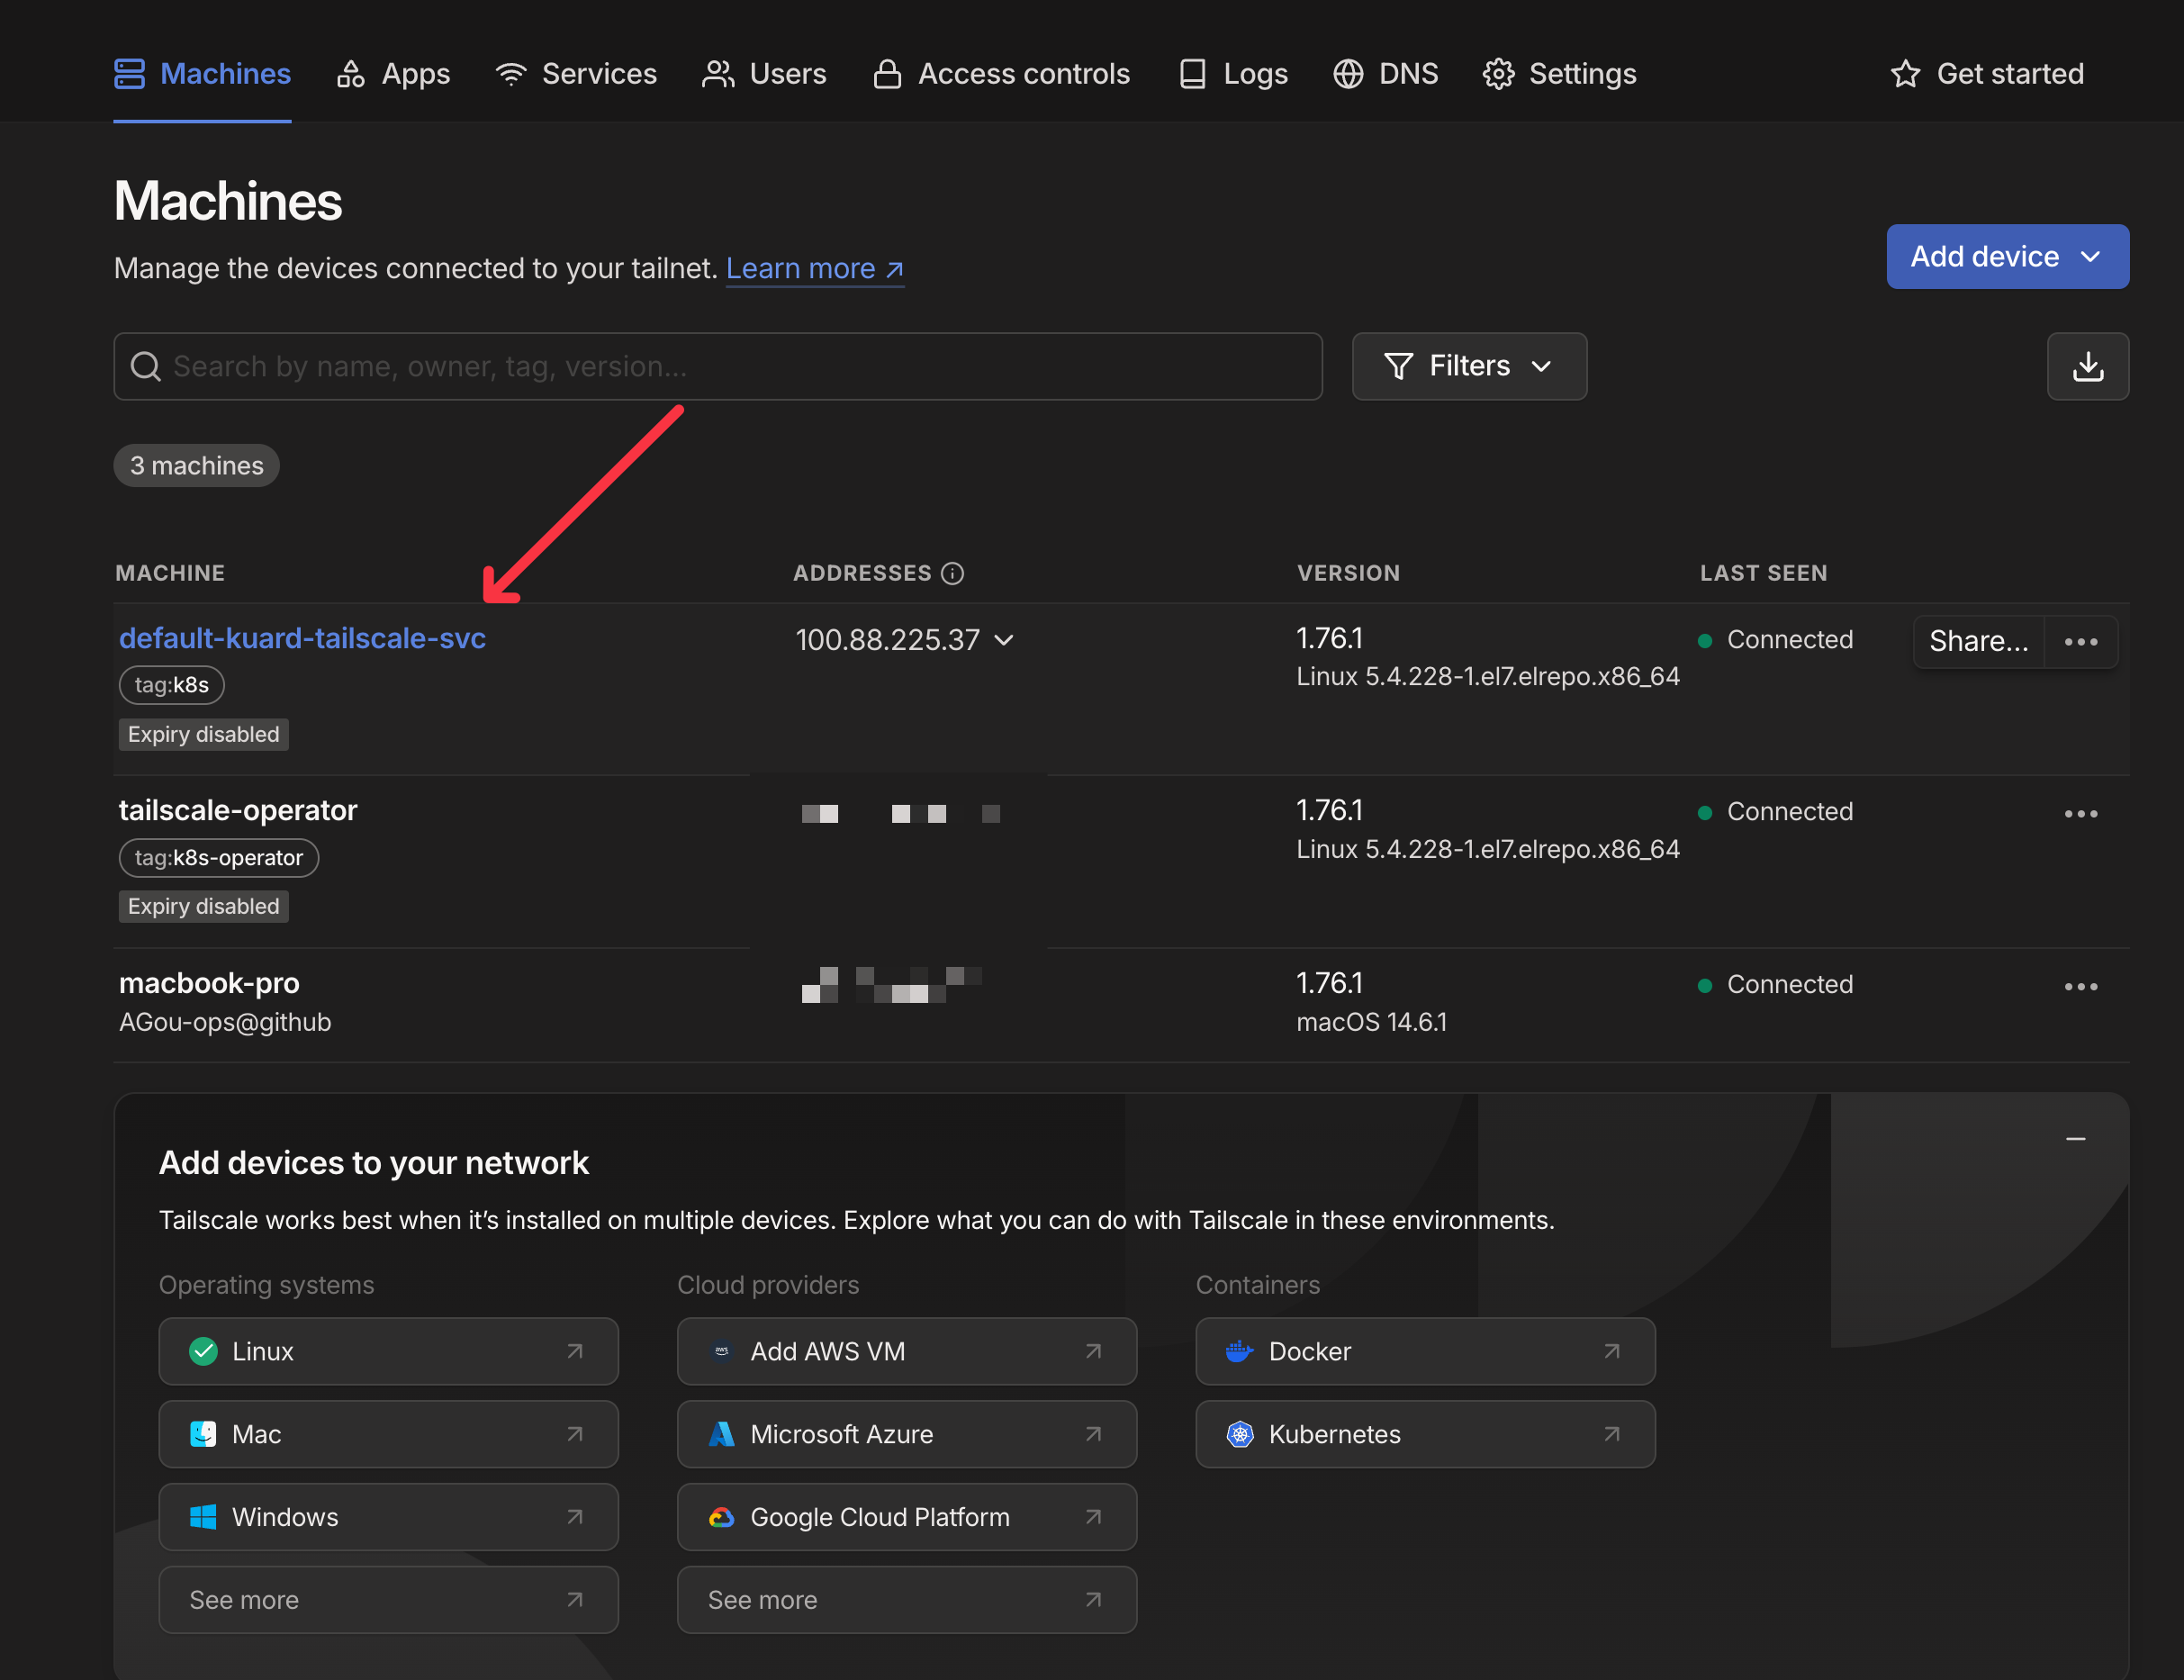Click Expiry disabled on tailscale-operator
2184x1680 pixels.
204,906
